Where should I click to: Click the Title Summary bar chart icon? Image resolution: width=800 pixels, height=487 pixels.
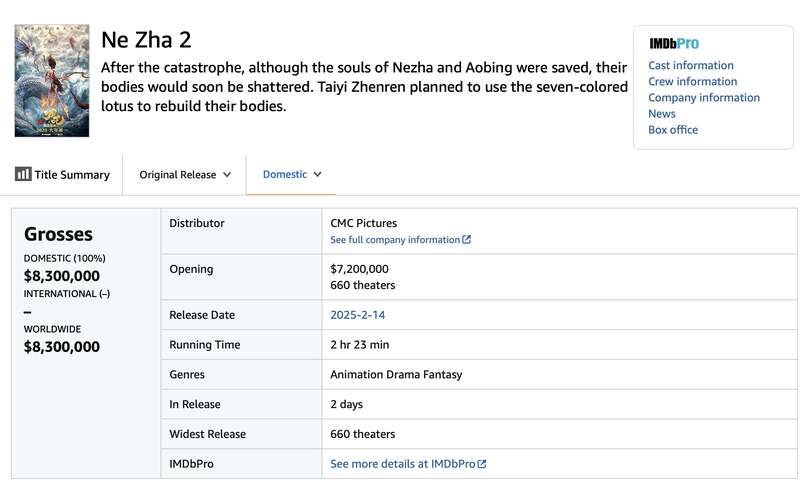23,174
